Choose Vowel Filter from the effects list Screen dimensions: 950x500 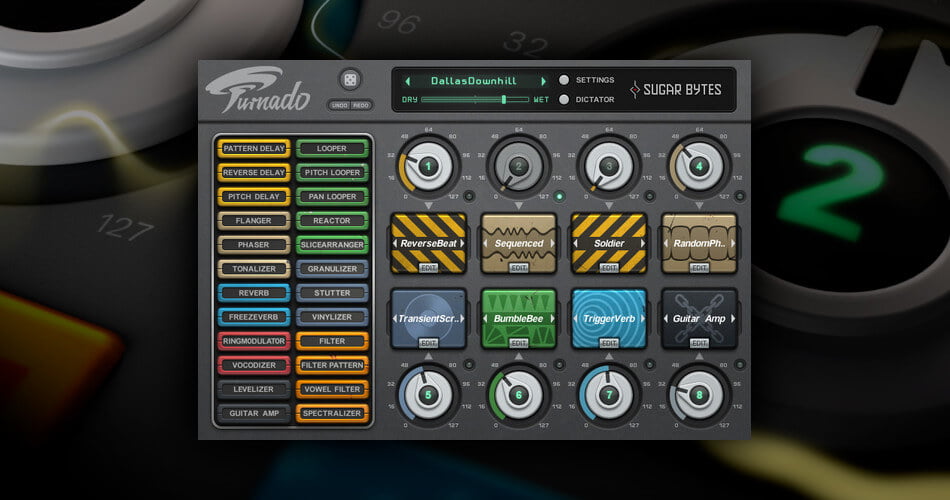pos(332,389)
